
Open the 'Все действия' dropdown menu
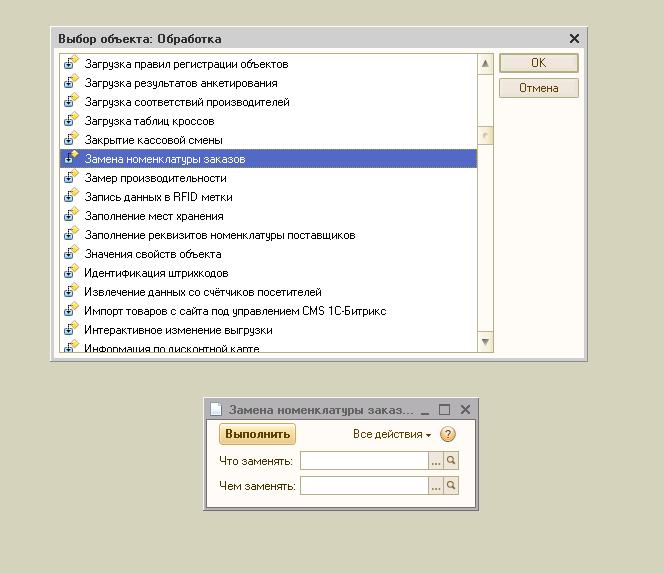pyautogui.click(x=392, y=435)
